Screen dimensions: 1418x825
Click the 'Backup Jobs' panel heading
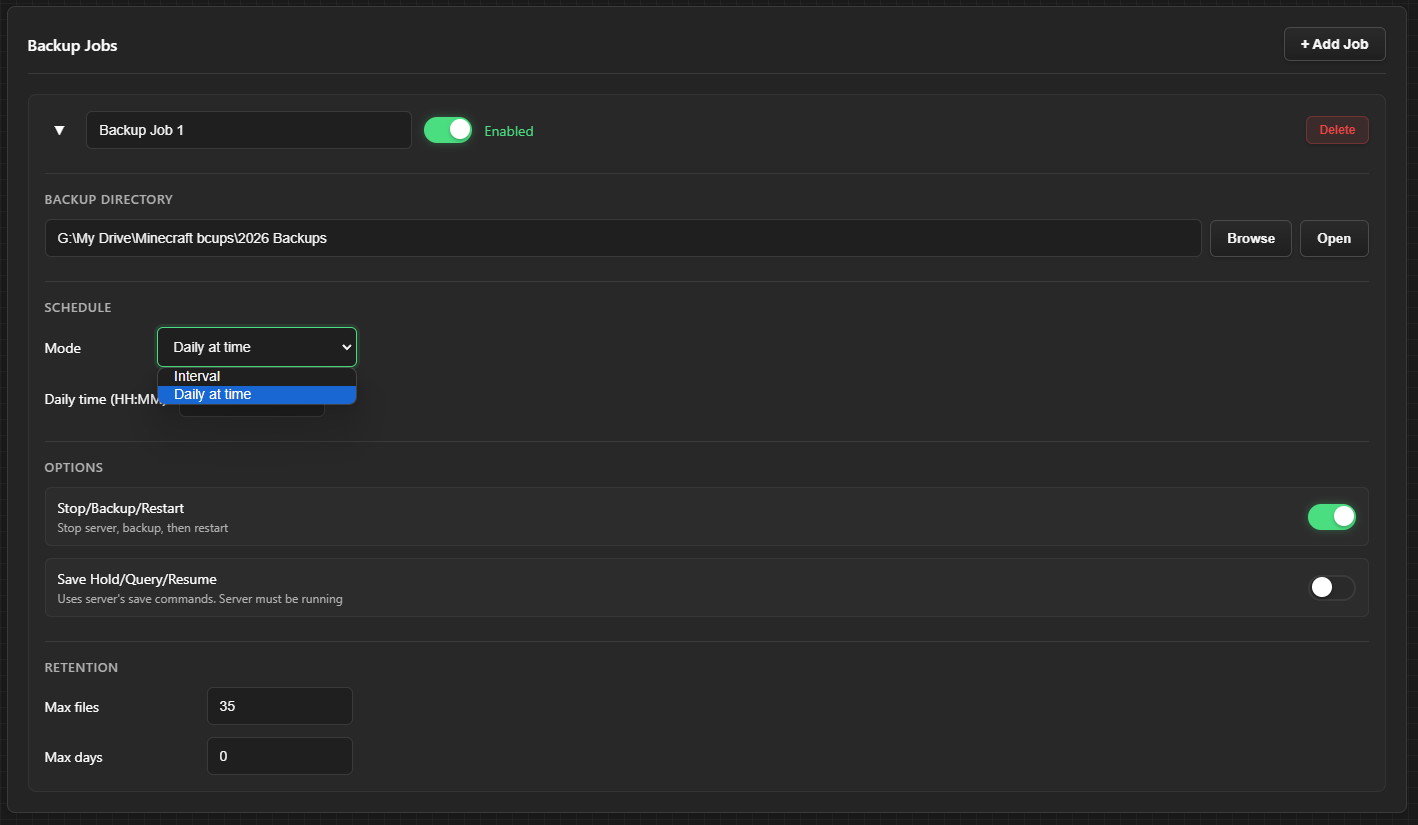point(72,45)
